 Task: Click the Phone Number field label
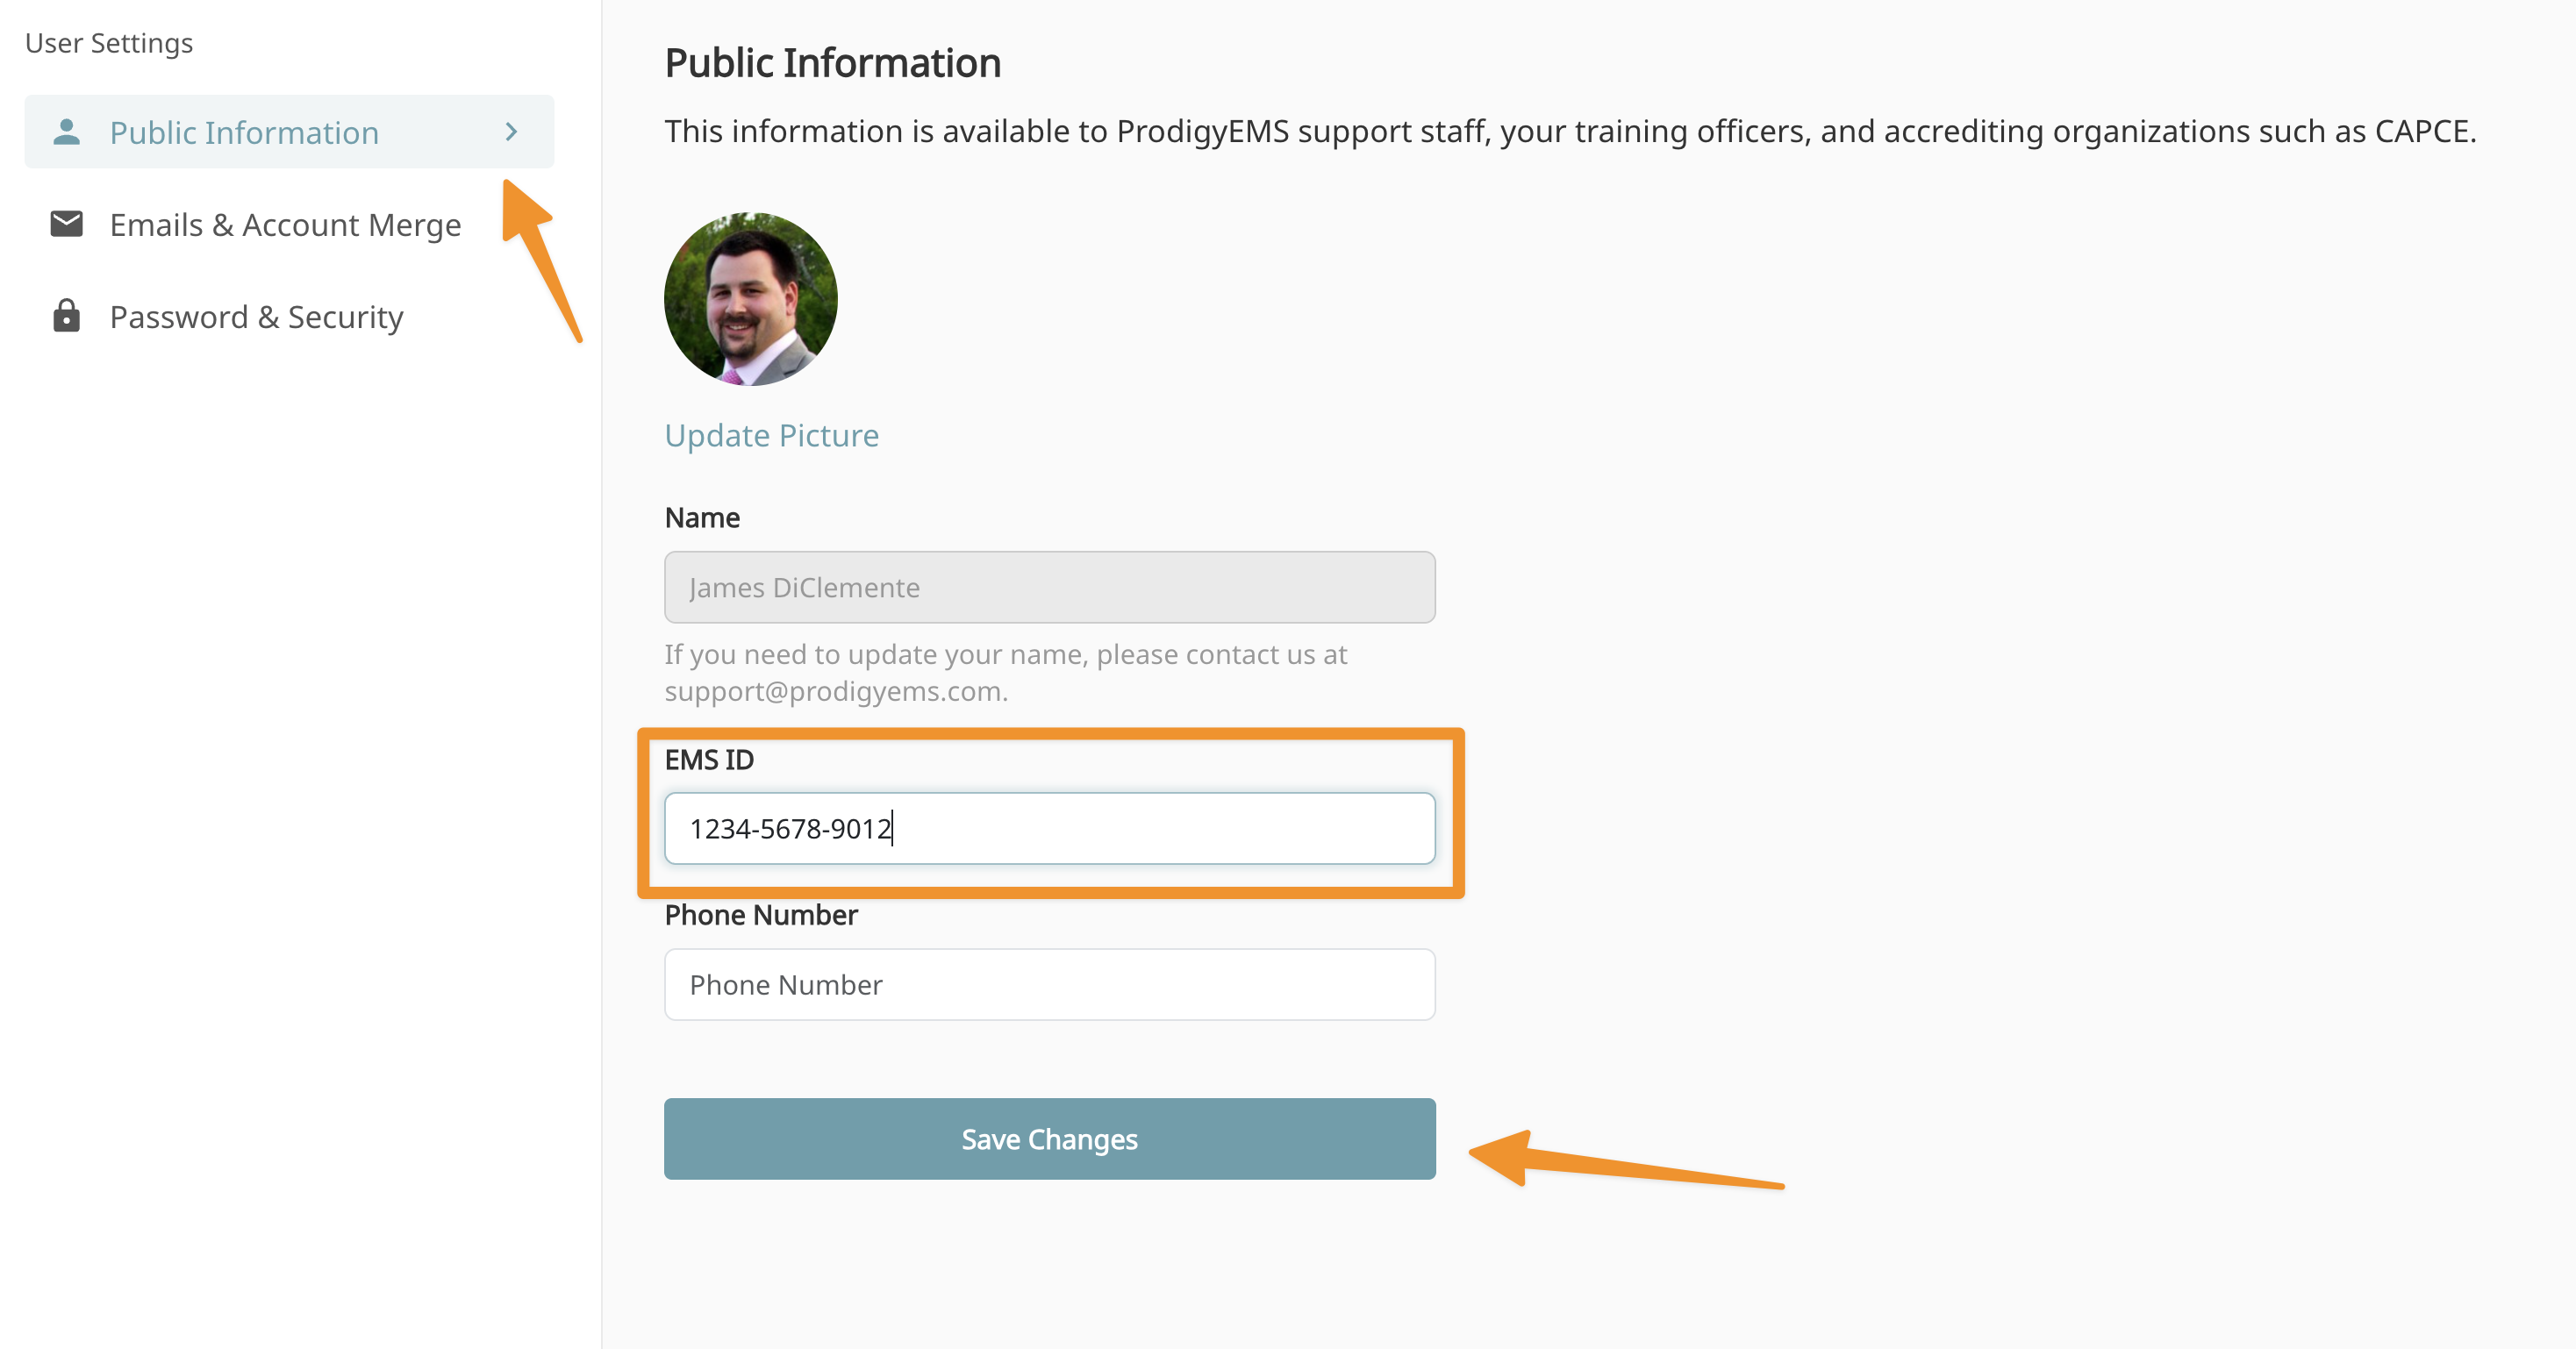(761, 915)
